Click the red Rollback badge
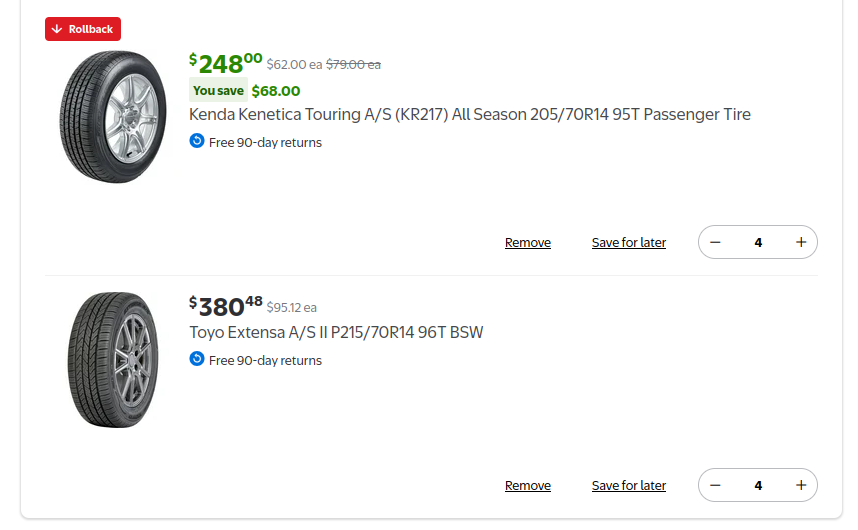This screenshot has height=530, width=858. (x=83, y=29)
